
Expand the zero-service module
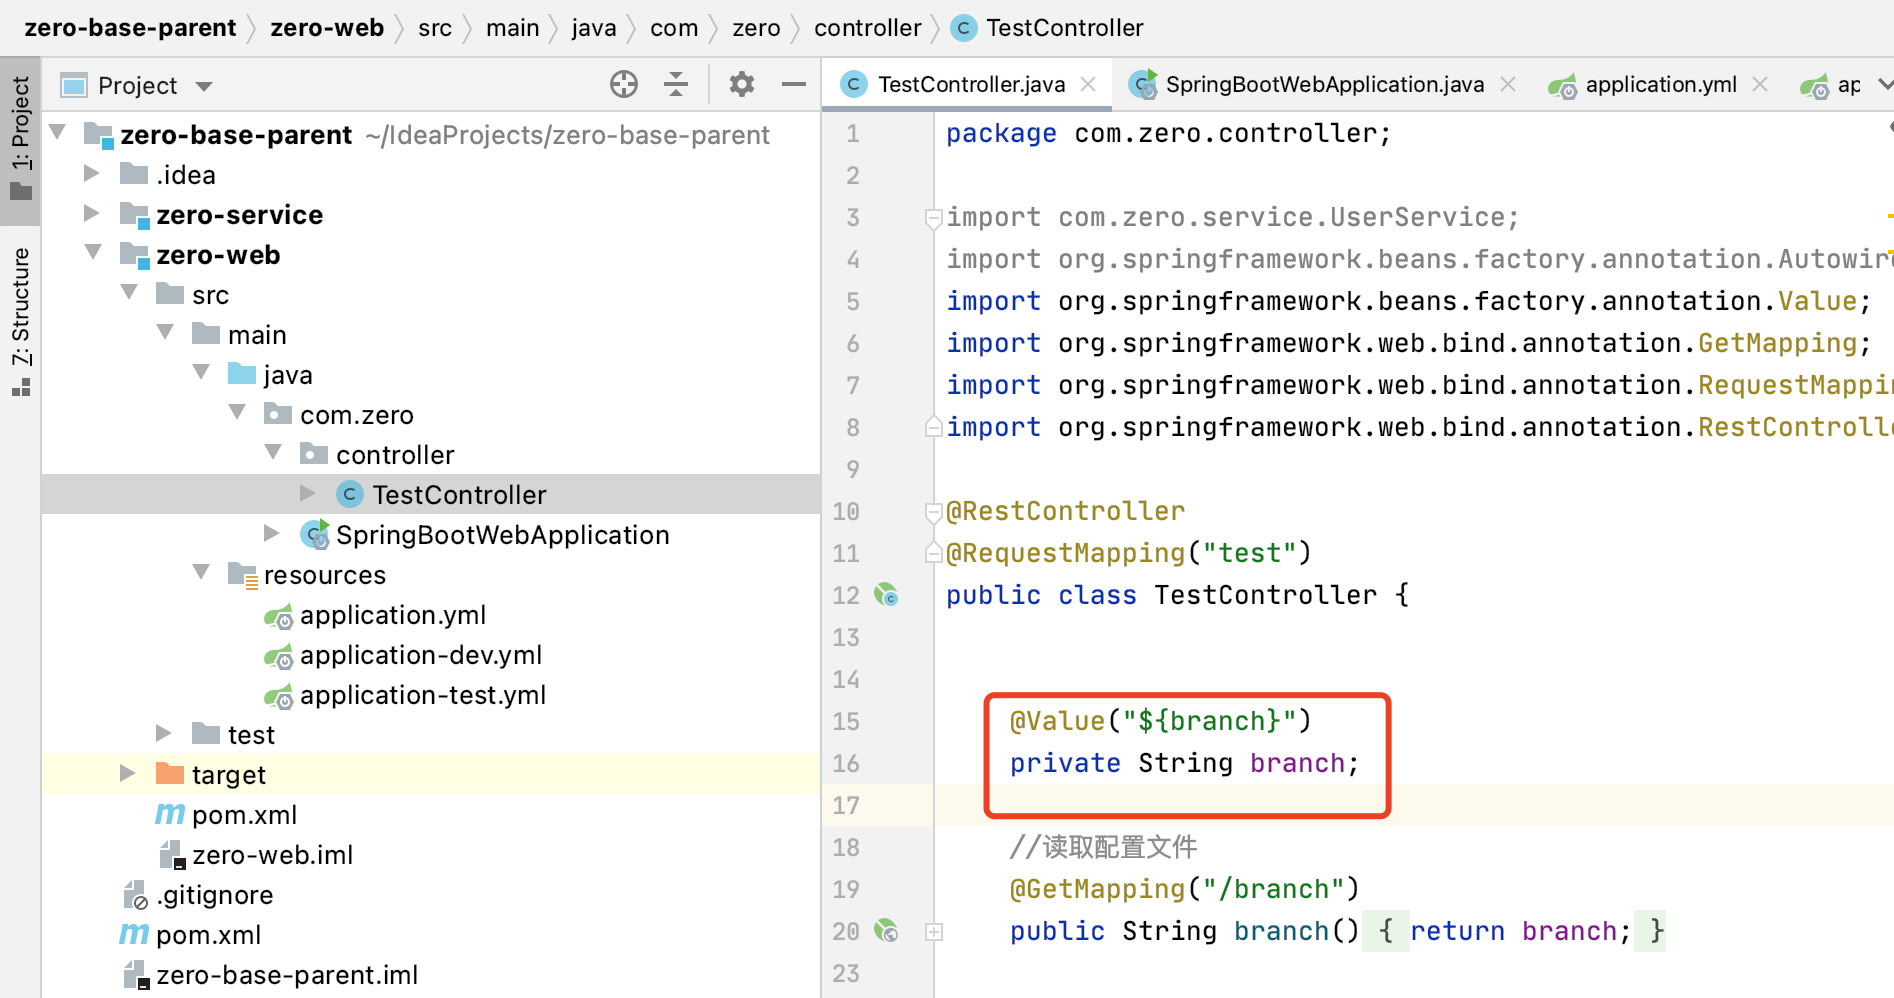tap(92, 213)
